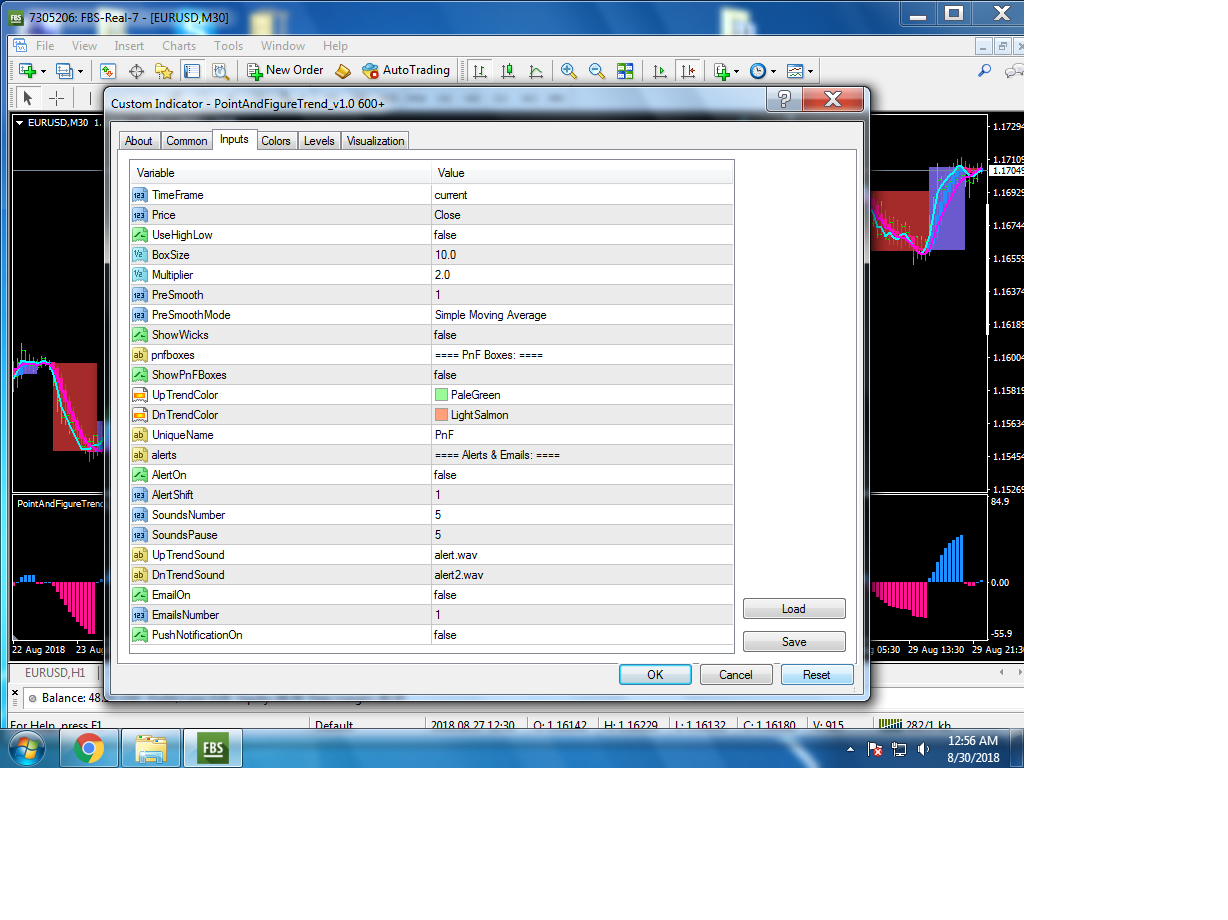Click the bar chart type icon

(x=480, y=71)
